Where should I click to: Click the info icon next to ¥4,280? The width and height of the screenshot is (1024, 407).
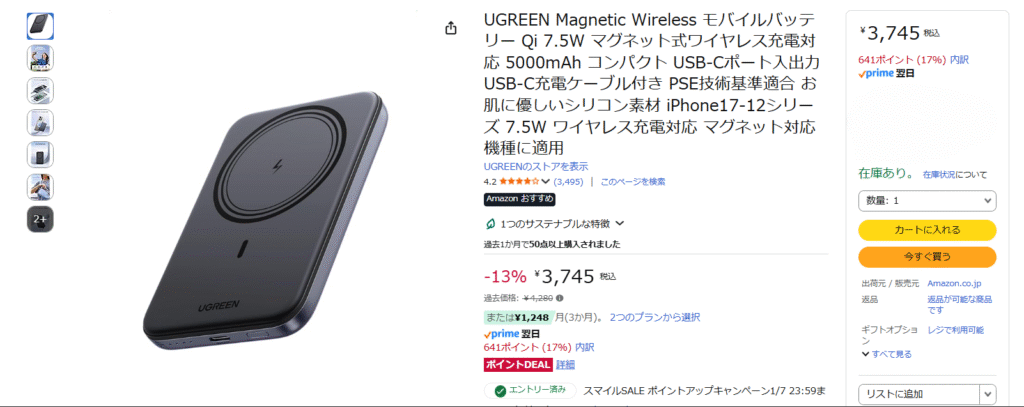tap(560, 298)
